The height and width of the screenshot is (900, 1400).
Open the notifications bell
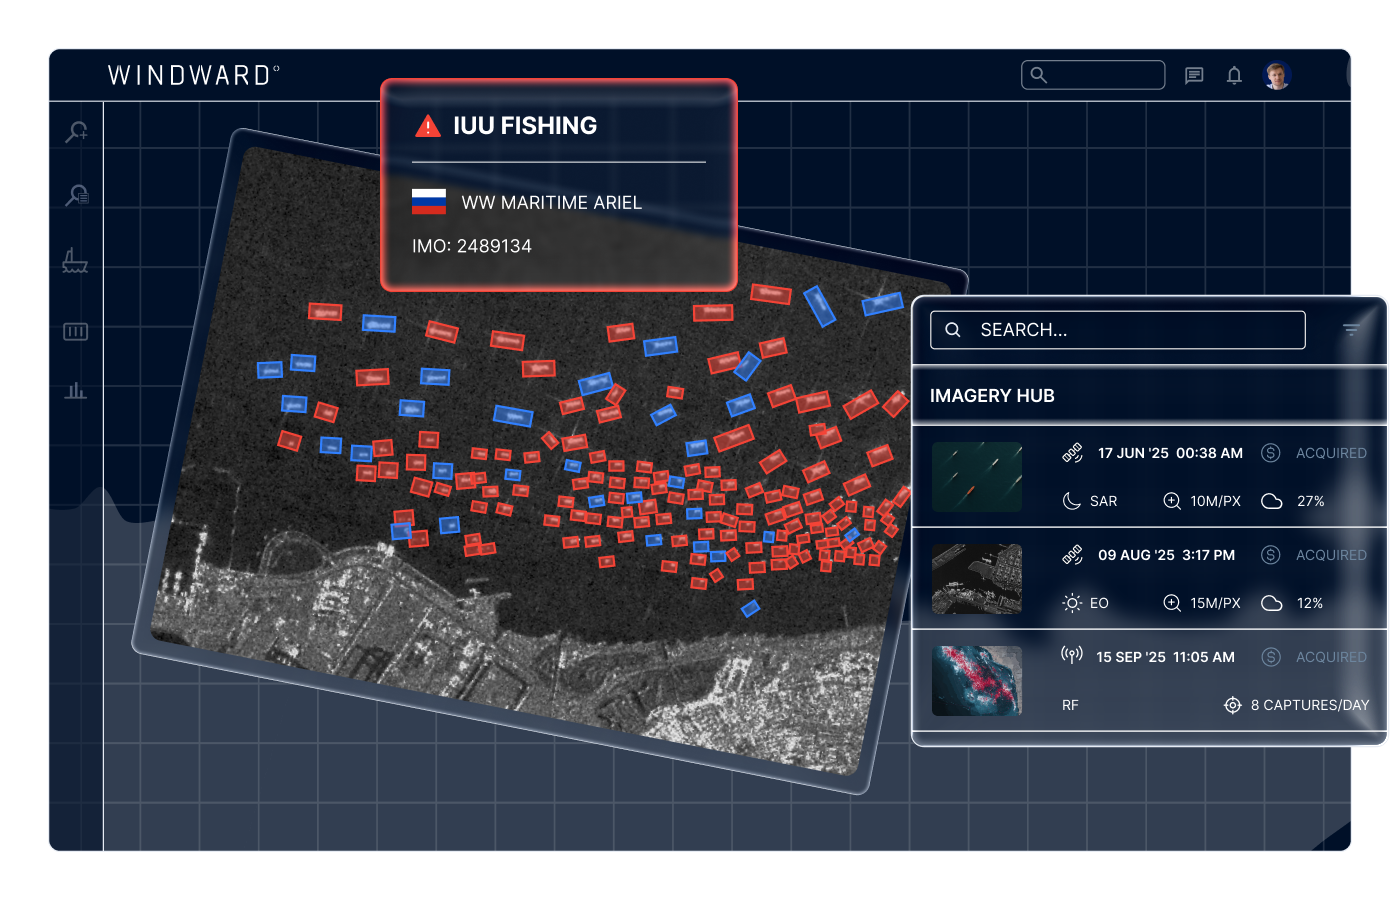[1234, 75]
